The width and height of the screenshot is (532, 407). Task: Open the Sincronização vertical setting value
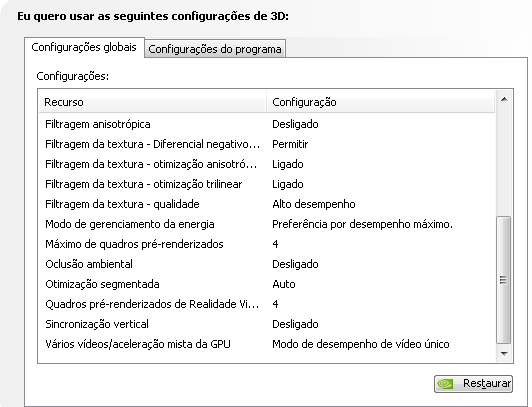point(295,324)
